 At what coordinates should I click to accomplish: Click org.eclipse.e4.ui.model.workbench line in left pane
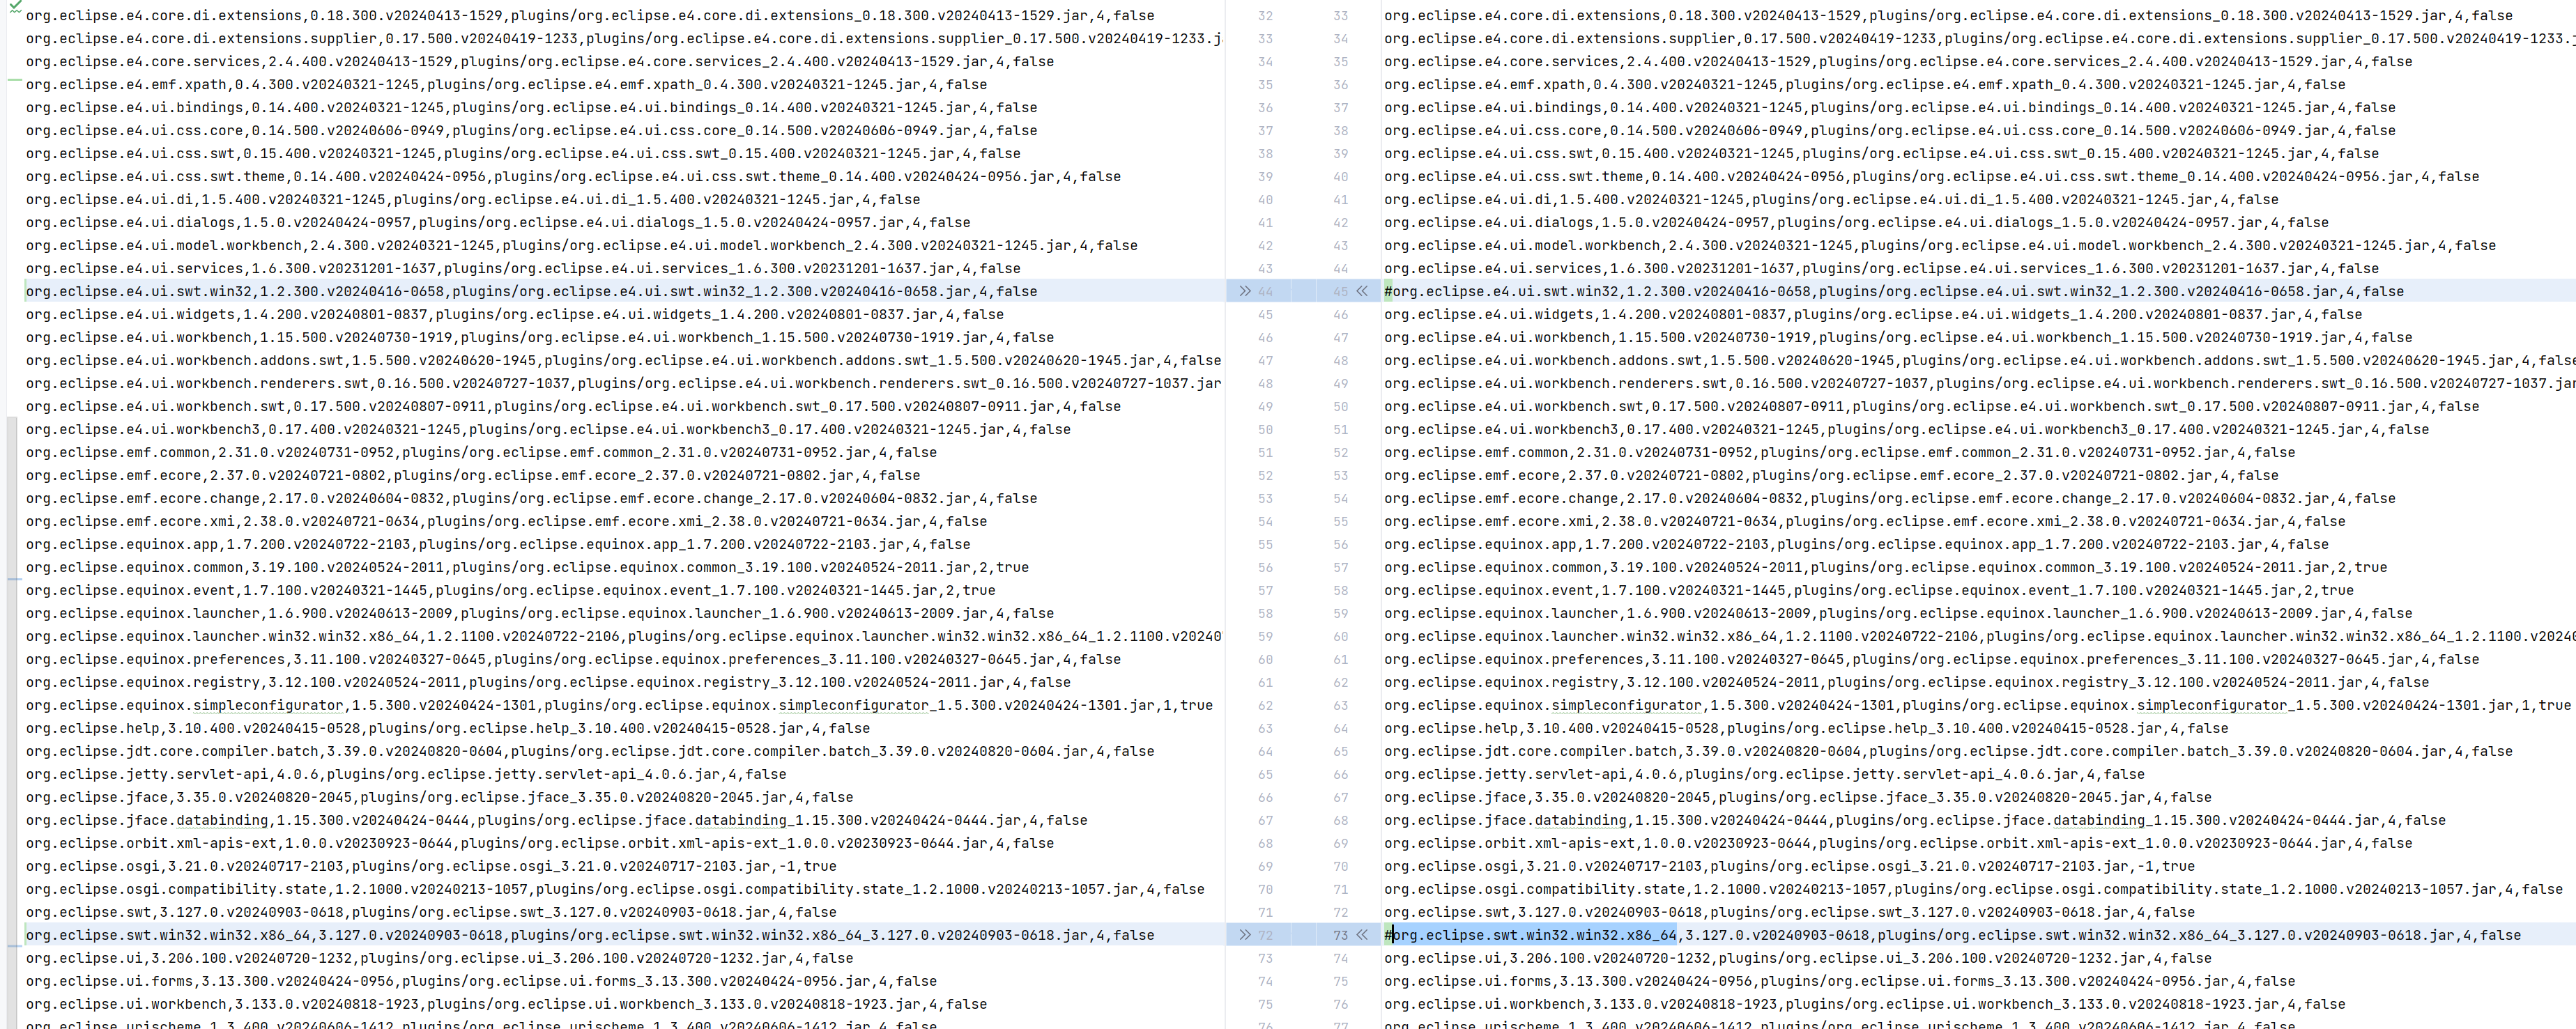pyautogui.click(x=581, y=245)
